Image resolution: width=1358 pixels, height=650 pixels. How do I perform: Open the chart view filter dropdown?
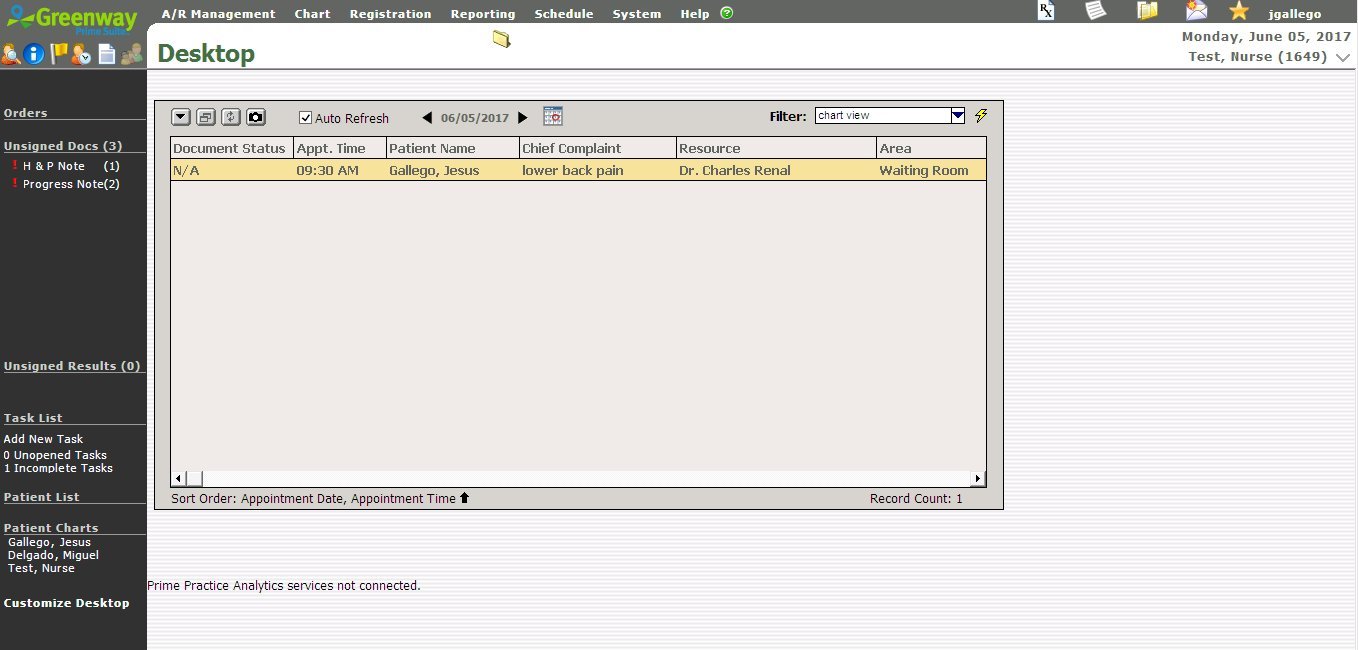tap(957, 116)
